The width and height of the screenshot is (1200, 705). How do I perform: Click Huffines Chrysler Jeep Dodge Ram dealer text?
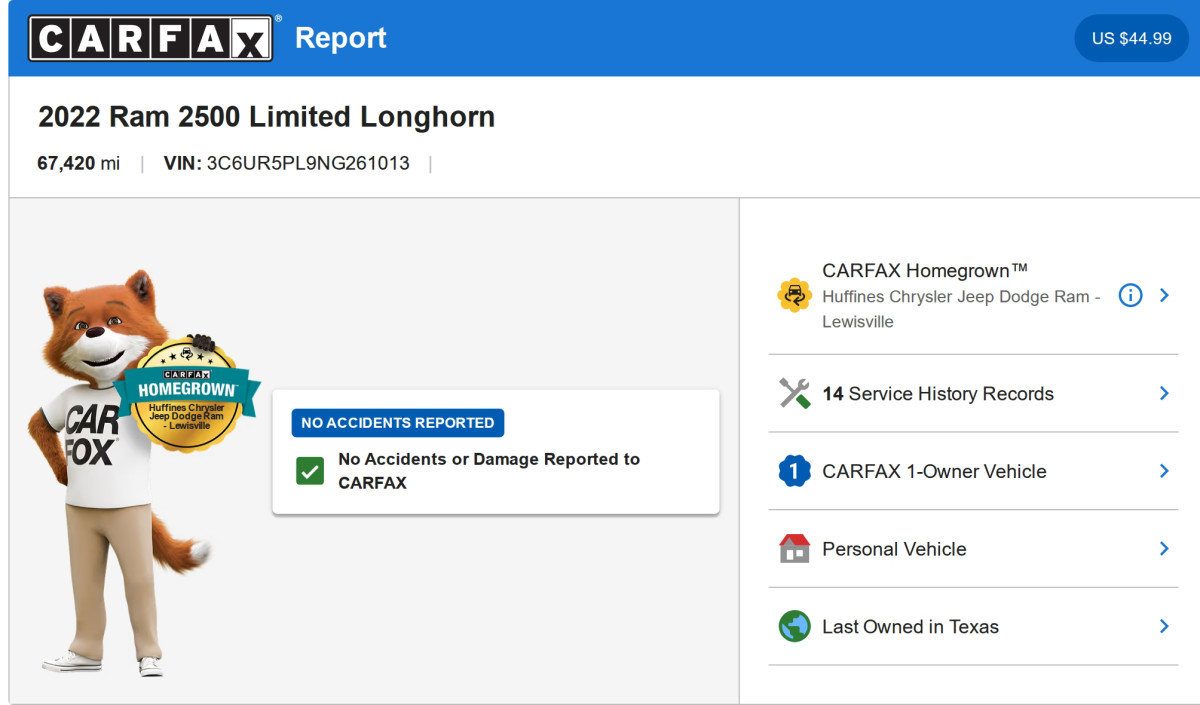[961, 309]
